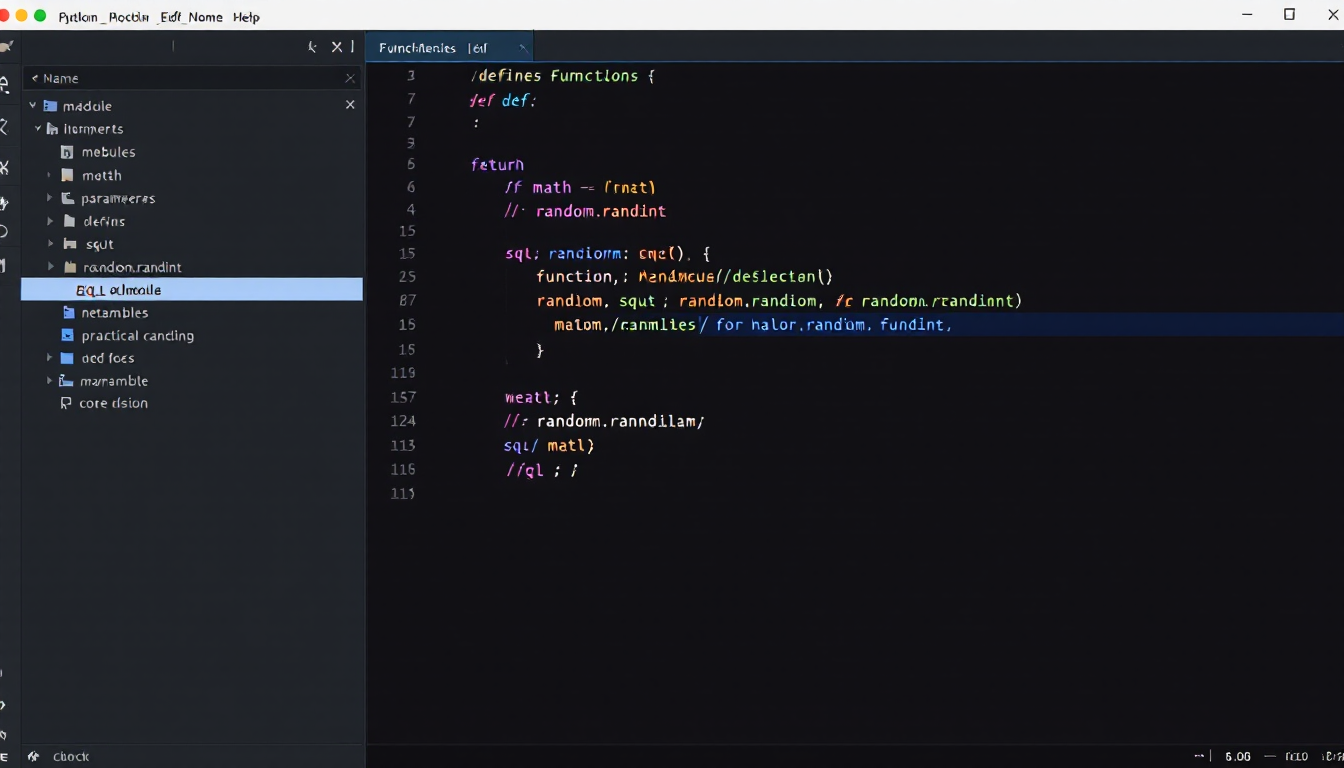Click the X icon on module row

350,105
